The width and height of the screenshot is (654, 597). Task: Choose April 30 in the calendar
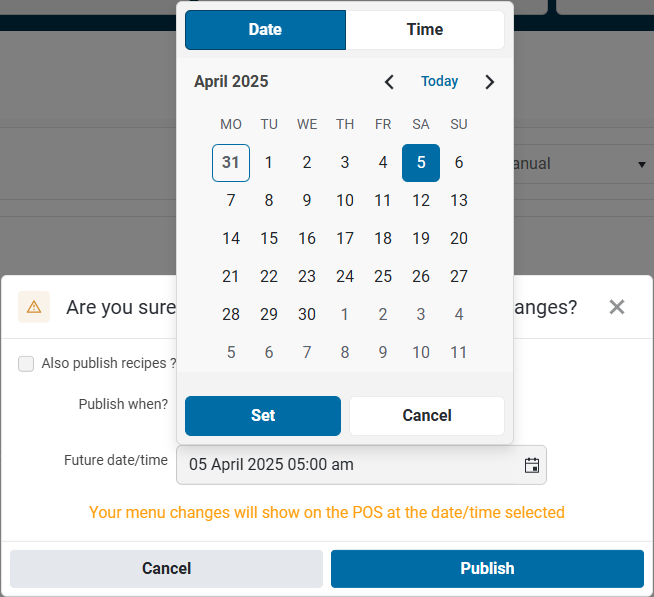coord(307,315)
